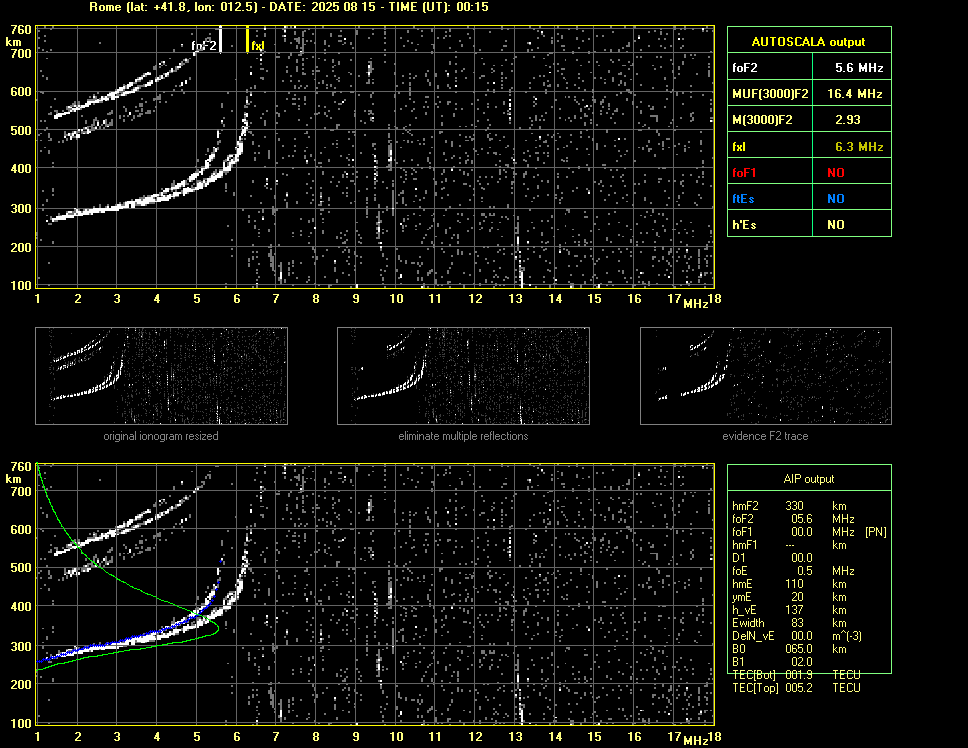The image size is (968, 748).
Task: Click the MHz axis label under the top ionogram
Action: (696, 304)
